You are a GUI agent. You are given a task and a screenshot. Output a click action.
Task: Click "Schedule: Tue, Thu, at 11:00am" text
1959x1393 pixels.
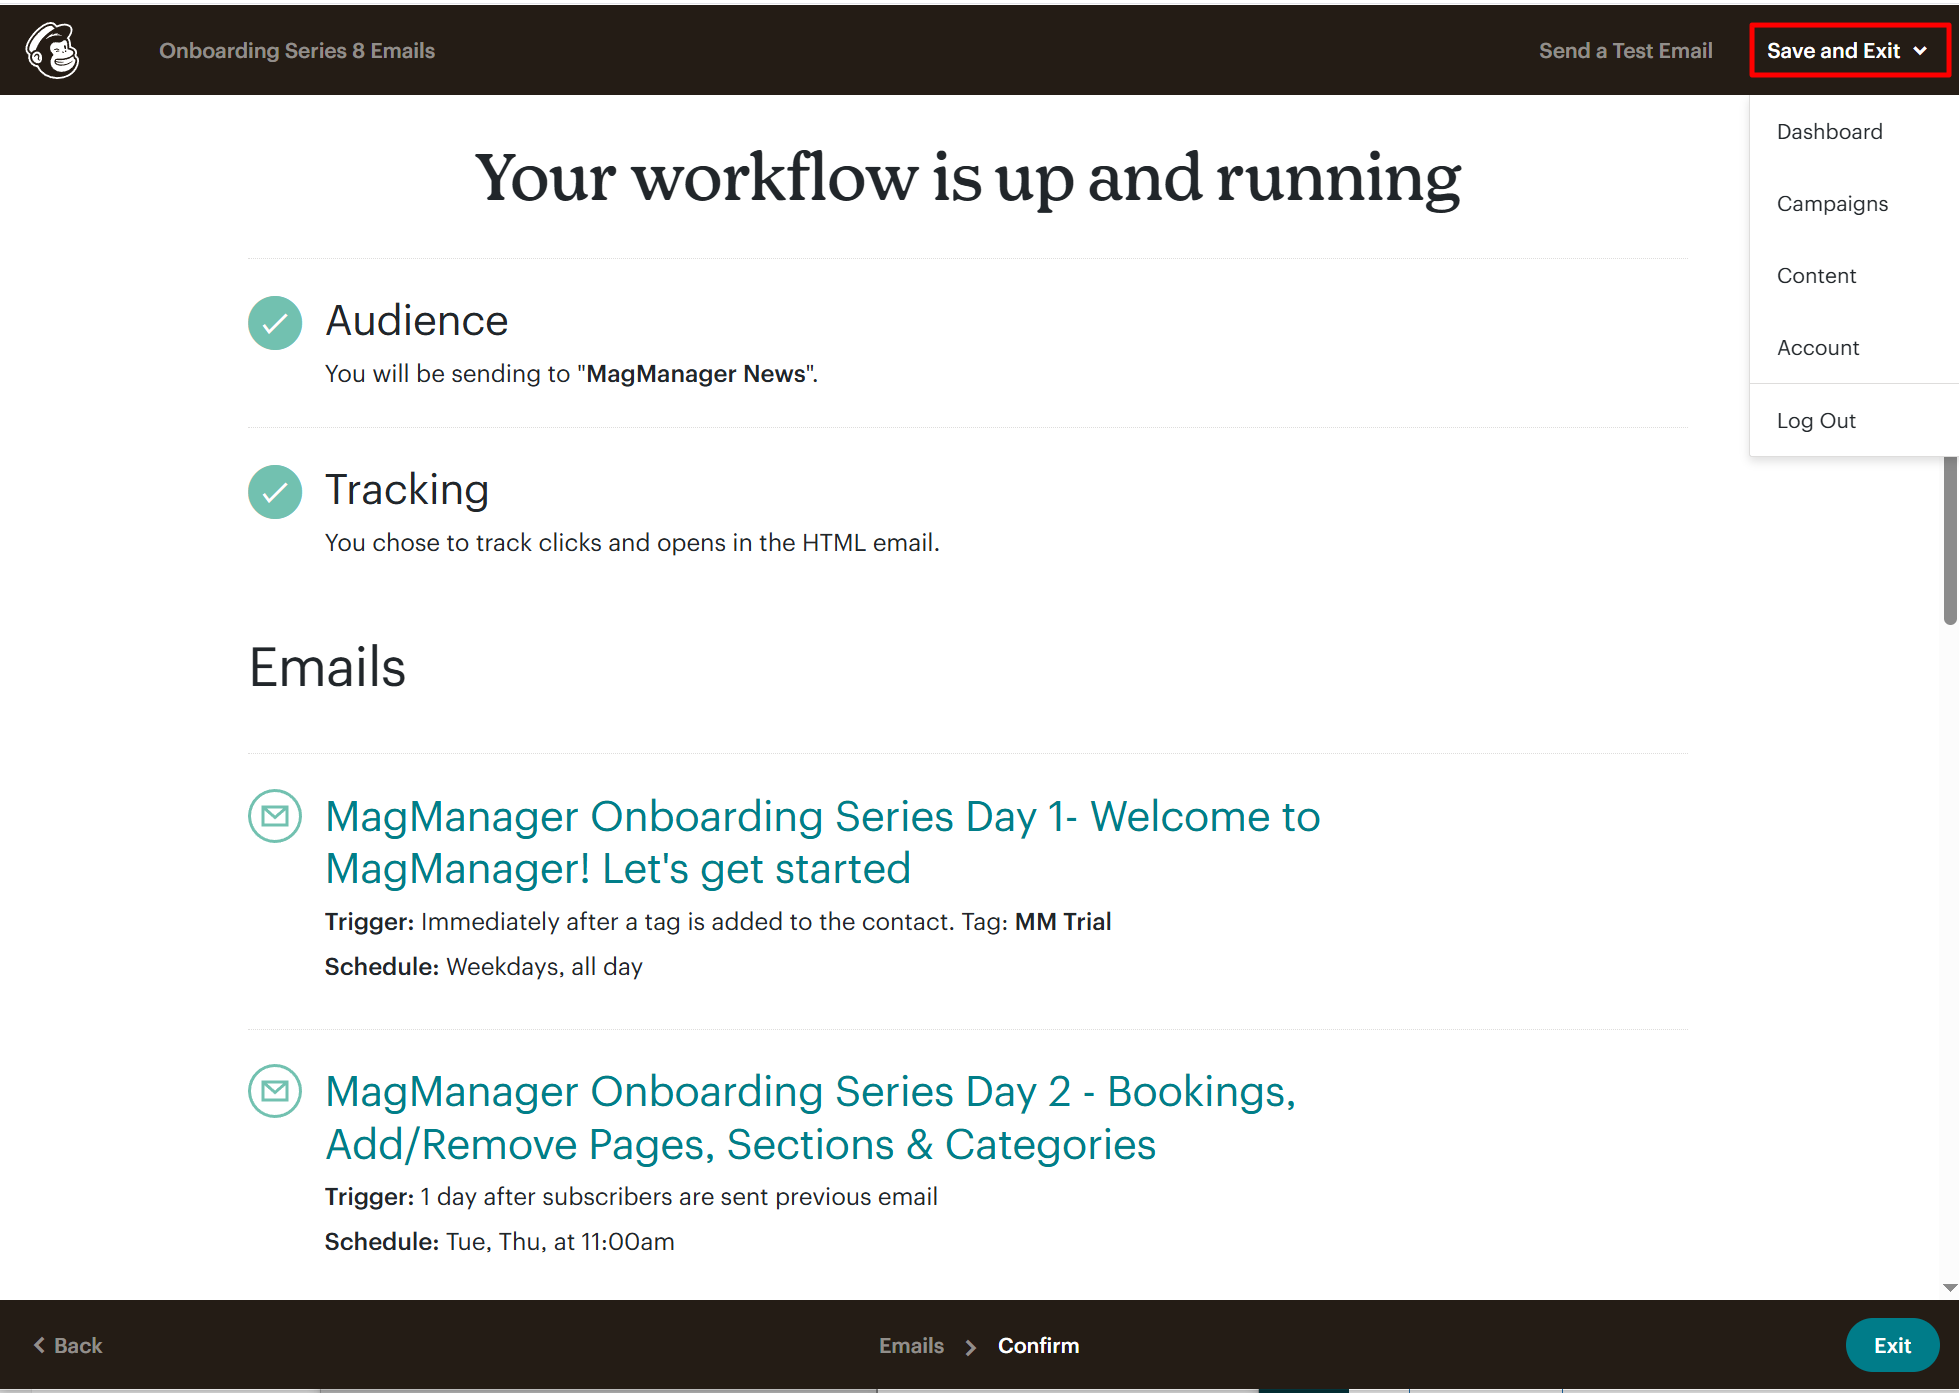coord(500,1242)
